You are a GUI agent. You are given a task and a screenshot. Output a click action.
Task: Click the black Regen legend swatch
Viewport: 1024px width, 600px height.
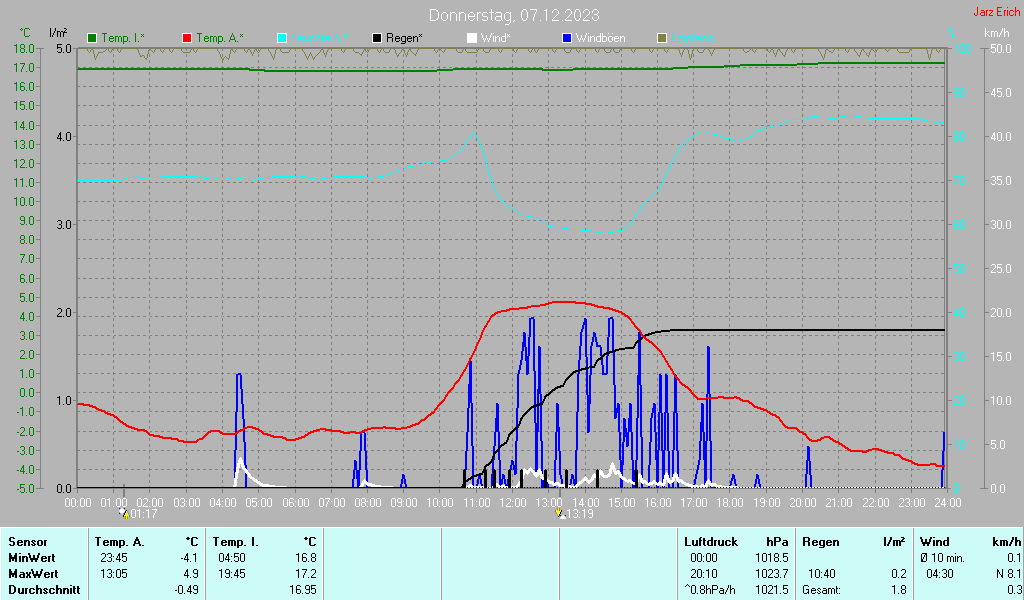(x=377, y=38)
